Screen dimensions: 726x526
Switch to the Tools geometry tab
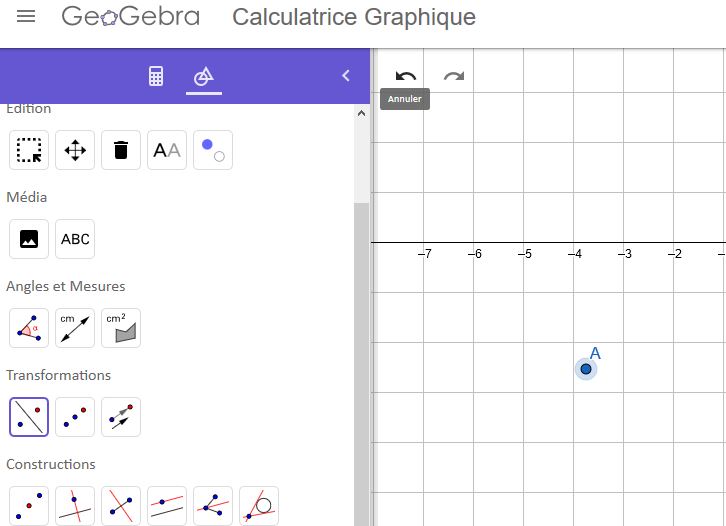(204, 76)
